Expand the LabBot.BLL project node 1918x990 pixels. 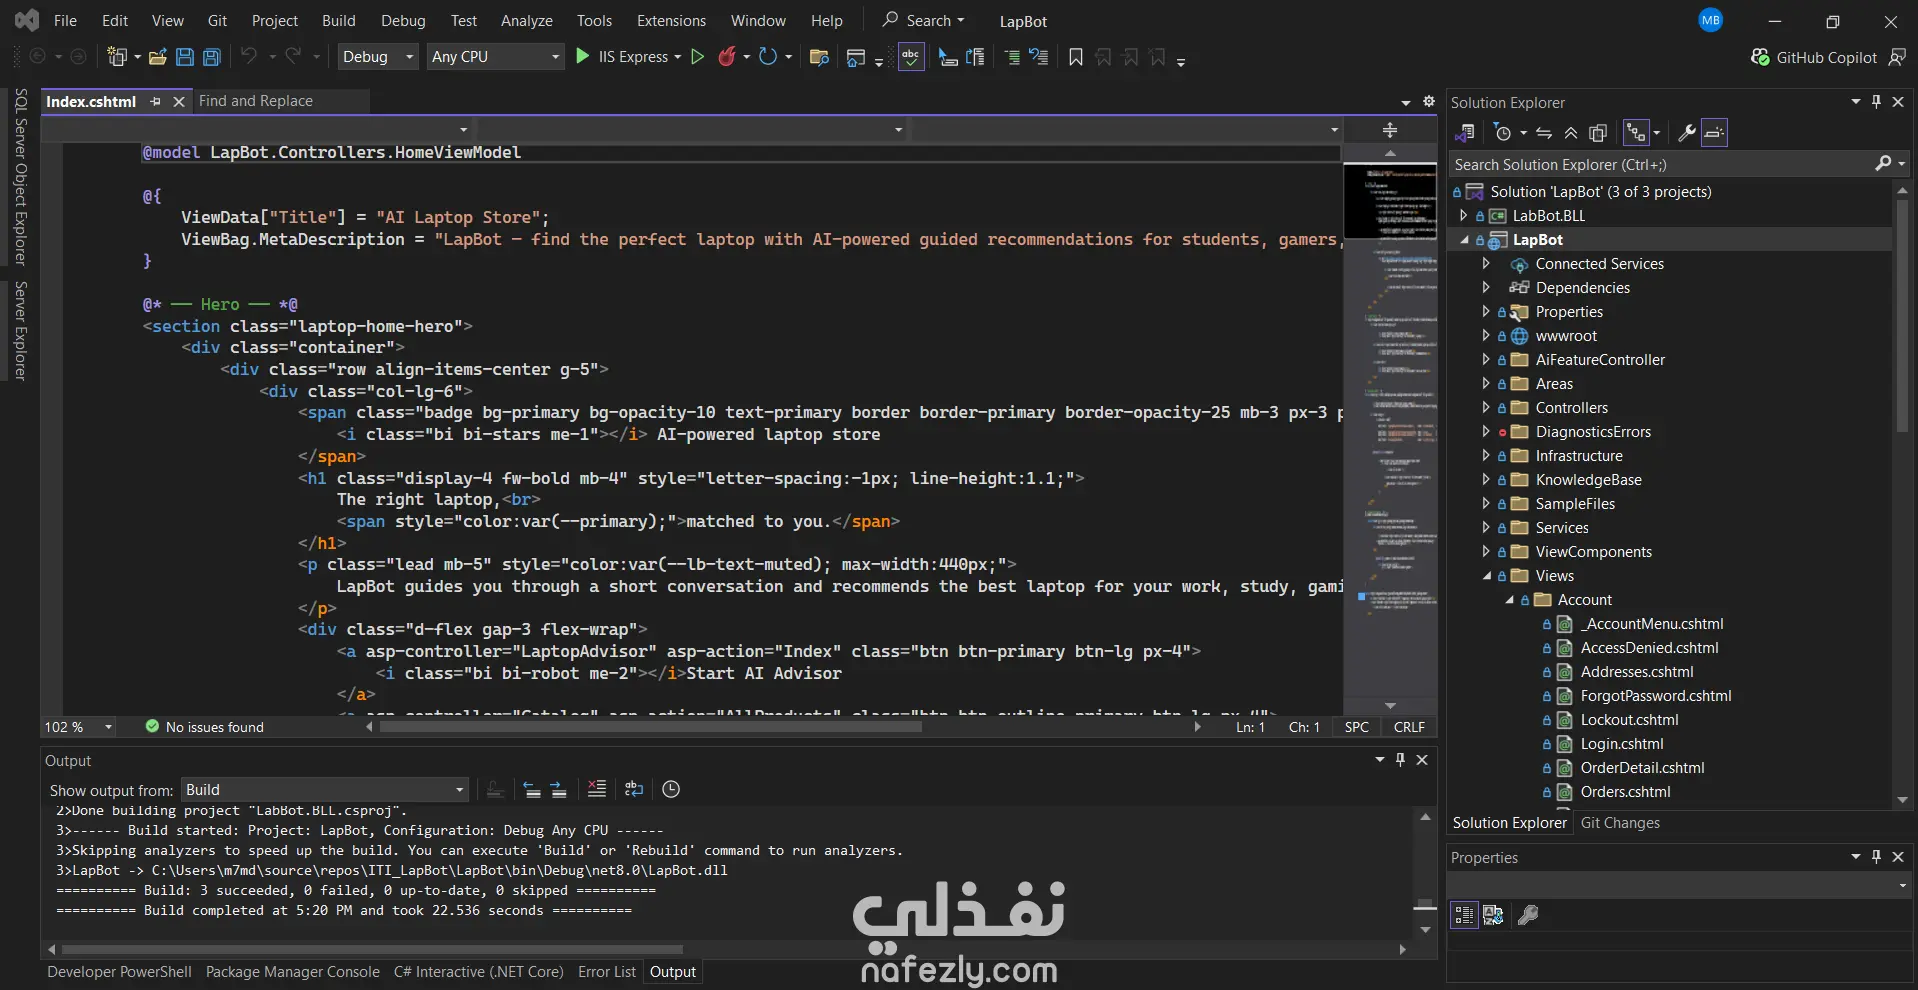tap(1464, 215)
